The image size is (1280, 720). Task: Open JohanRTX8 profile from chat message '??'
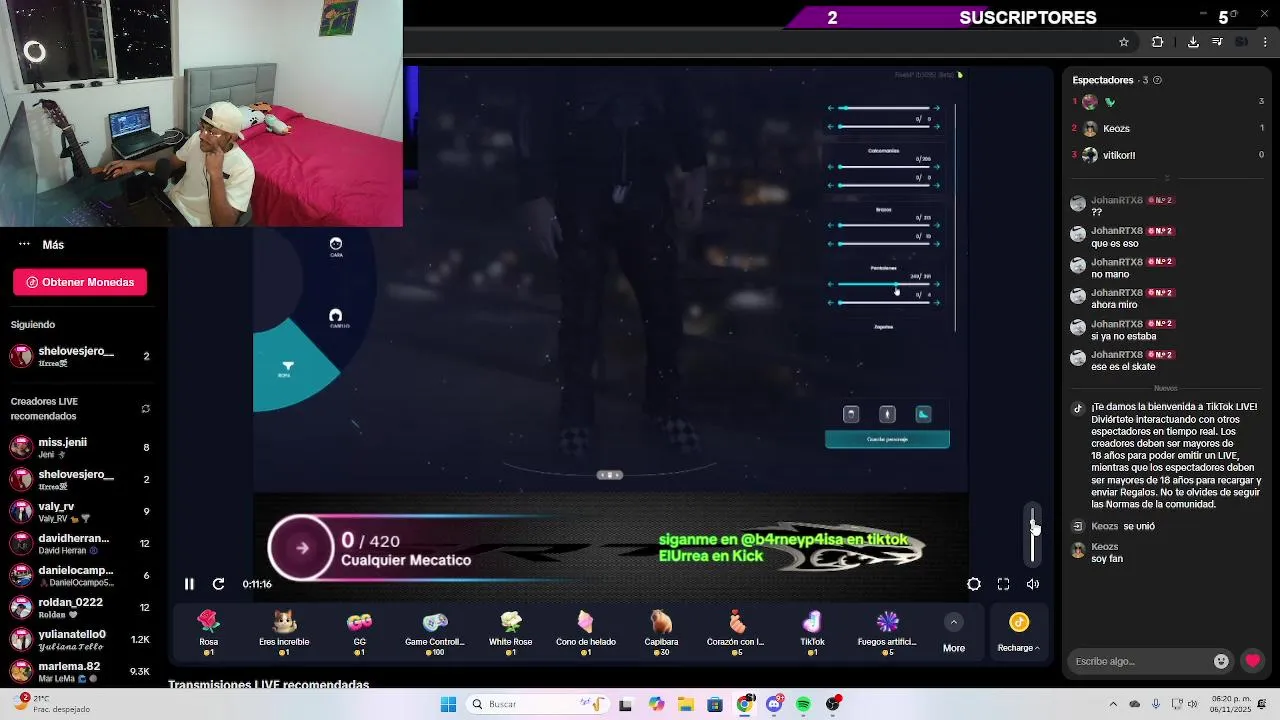tap(1117, 200)
